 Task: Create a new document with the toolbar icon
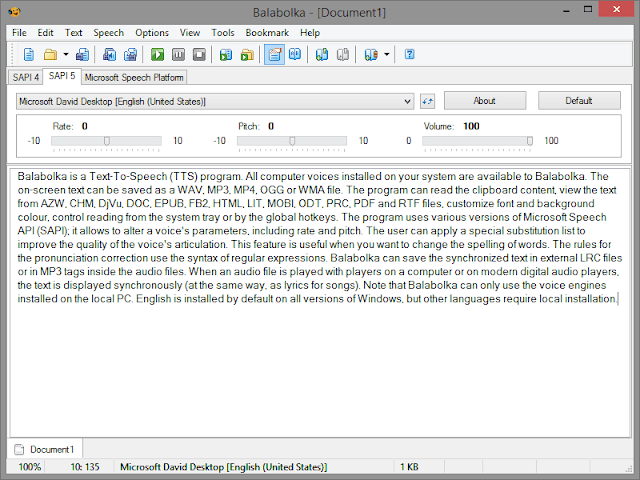coord(29,54)
